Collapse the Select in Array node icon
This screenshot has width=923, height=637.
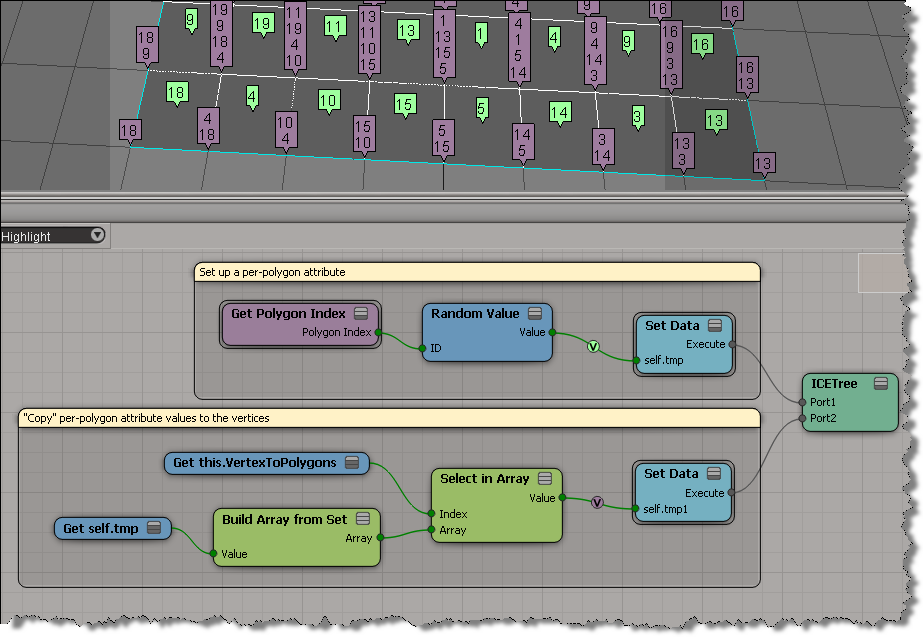(x=545, y=479)
